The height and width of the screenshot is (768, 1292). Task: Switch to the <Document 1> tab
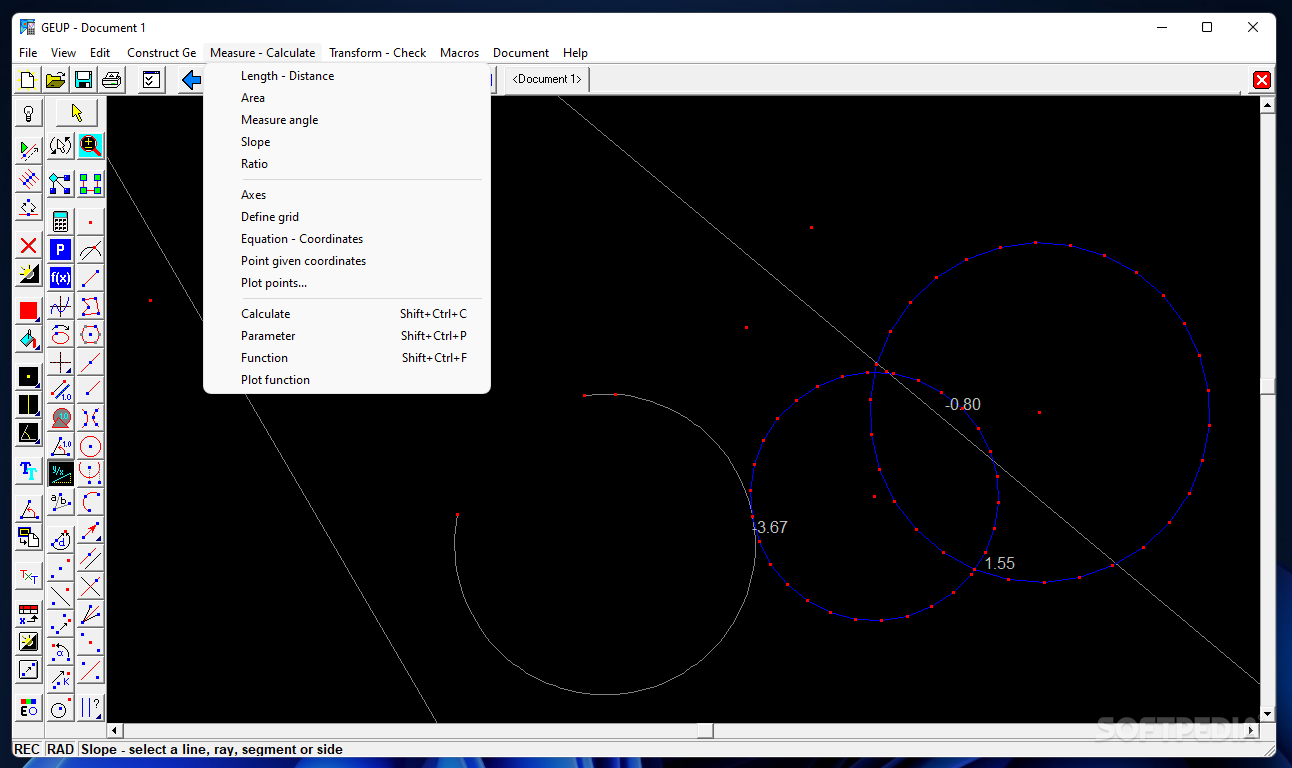[546, 80]
